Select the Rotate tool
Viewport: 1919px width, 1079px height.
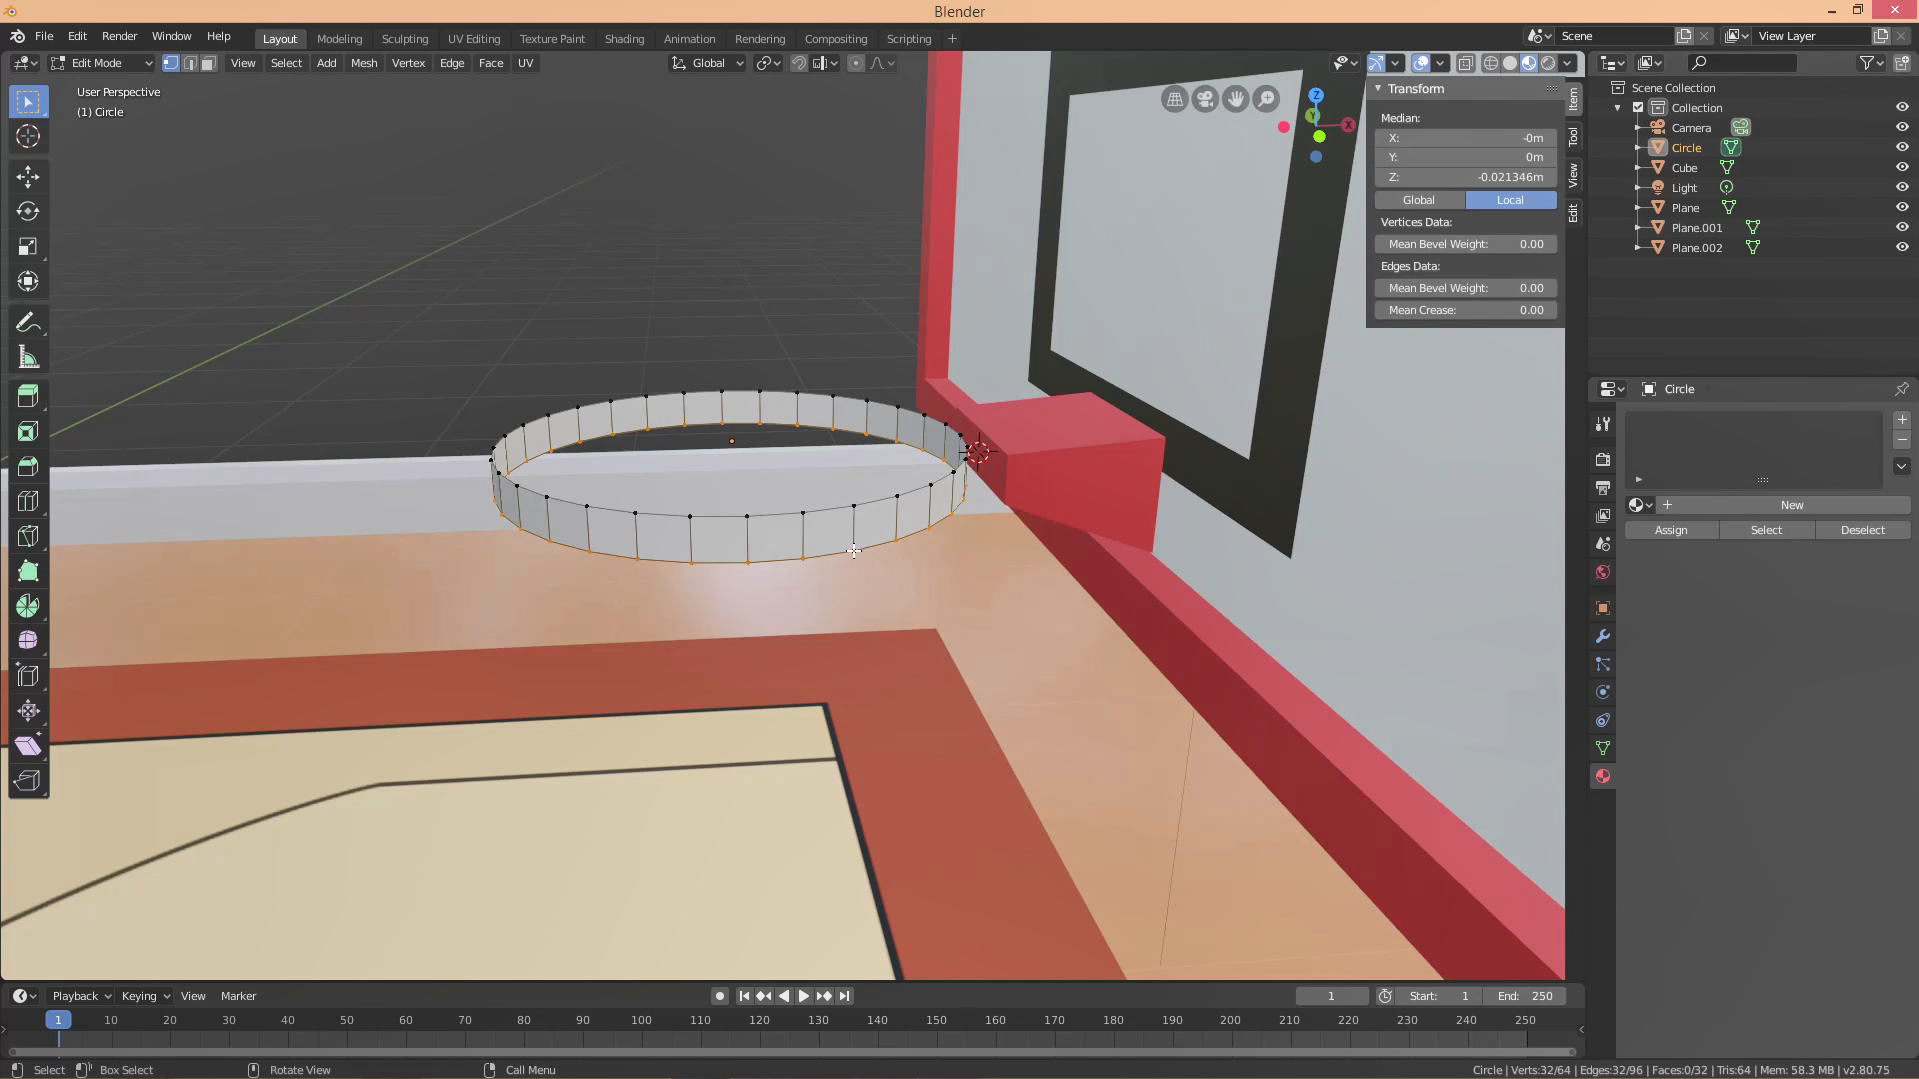coord(28,212)
